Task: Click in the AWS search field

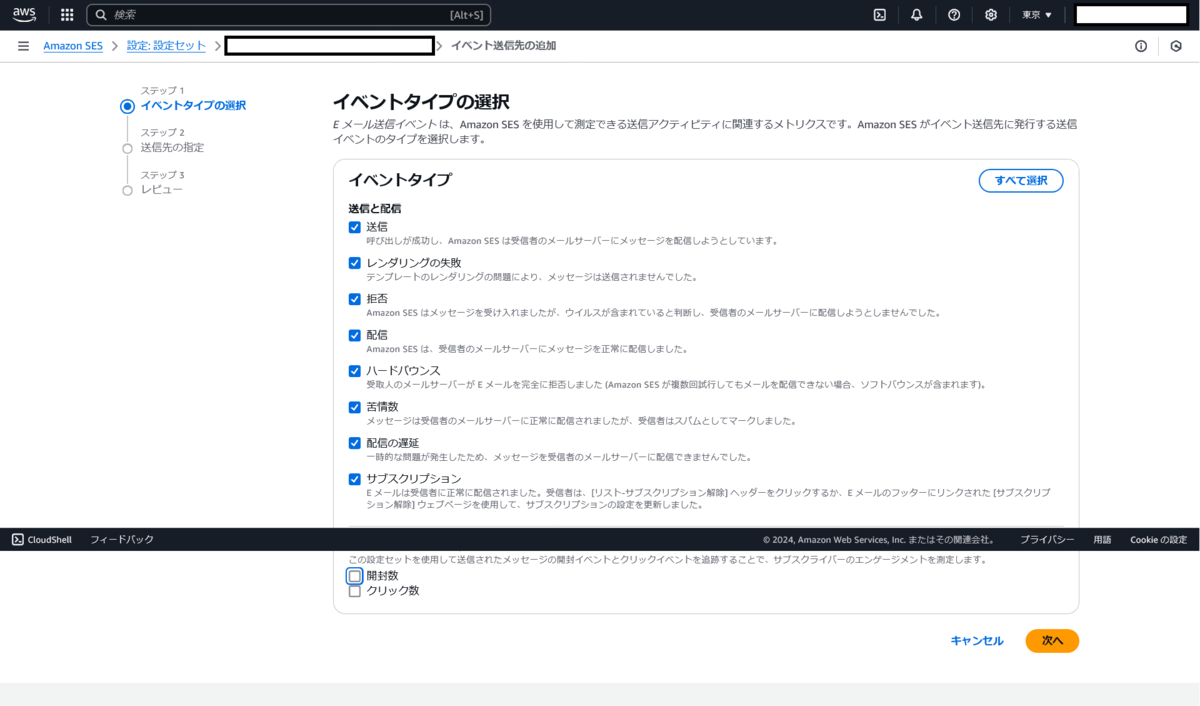Action: point(289,15)
